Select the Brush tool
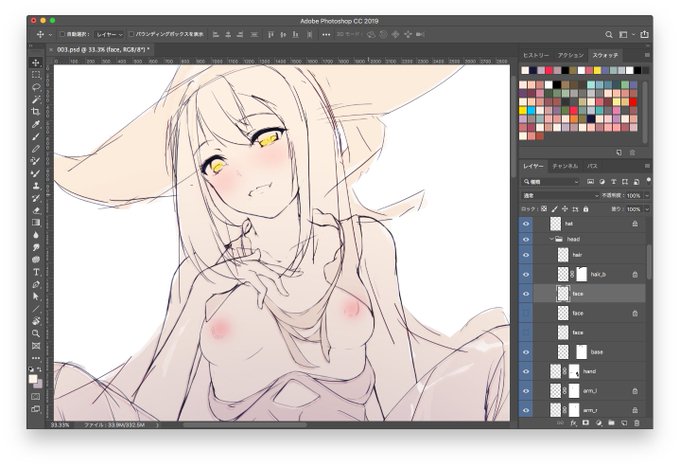This screenshot has height=467, width=680. 36,137
